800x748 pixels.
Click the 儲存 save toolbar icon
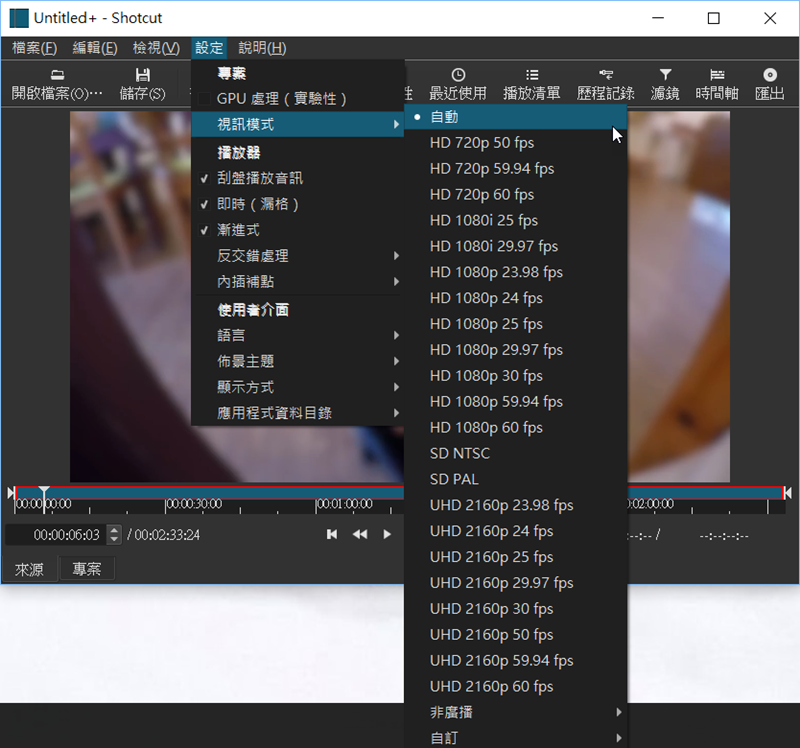143,75
